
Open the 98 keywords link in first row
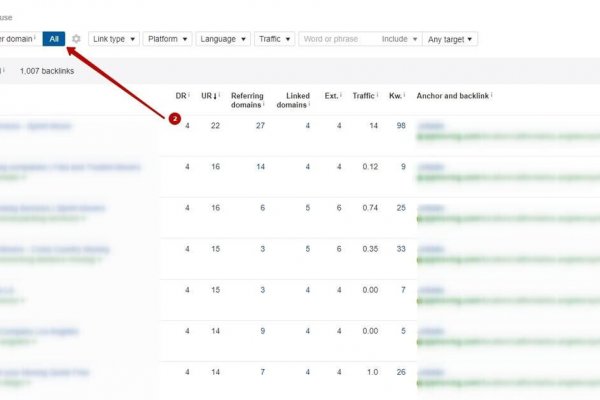pos(400,125)
